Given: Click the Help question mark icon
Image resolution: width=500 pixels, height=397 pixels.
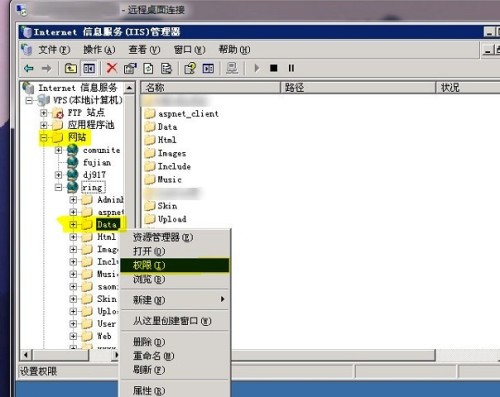Looking at the screenshot, I should (x=190, y=68).
